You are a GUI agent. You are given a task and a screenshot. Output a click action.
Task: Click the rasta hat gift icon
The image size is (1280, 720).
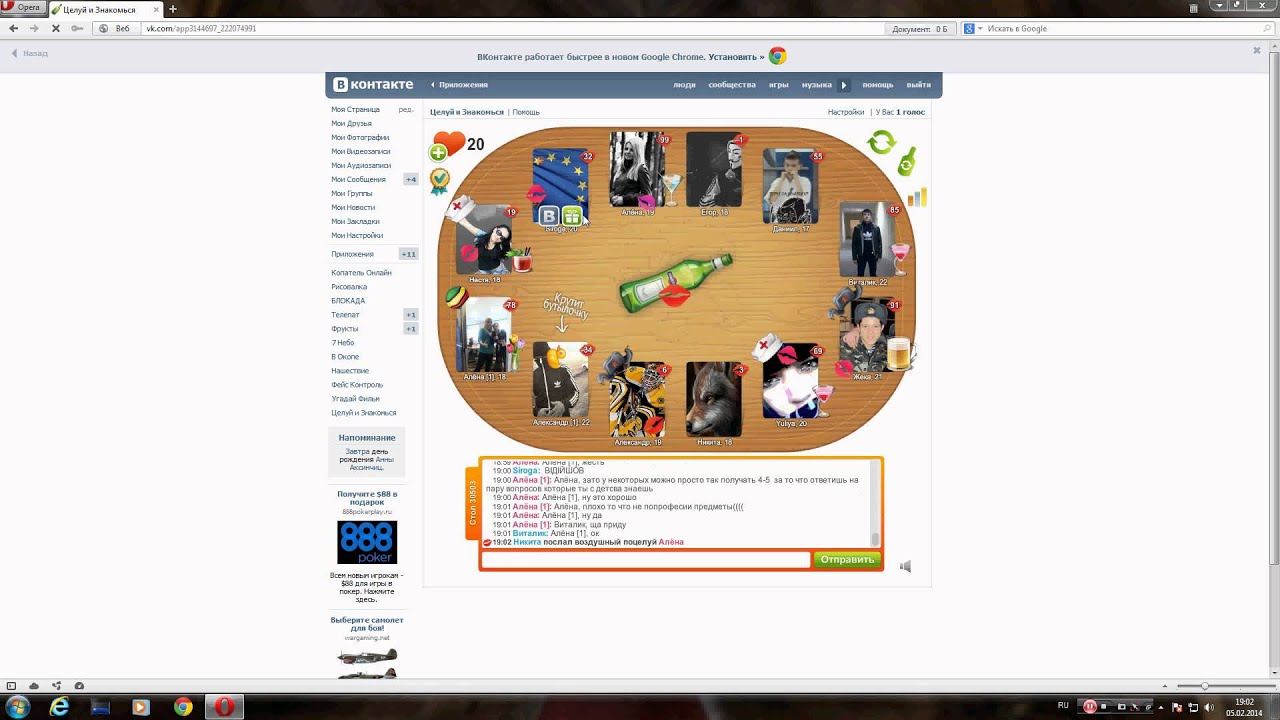pos(456,297)
